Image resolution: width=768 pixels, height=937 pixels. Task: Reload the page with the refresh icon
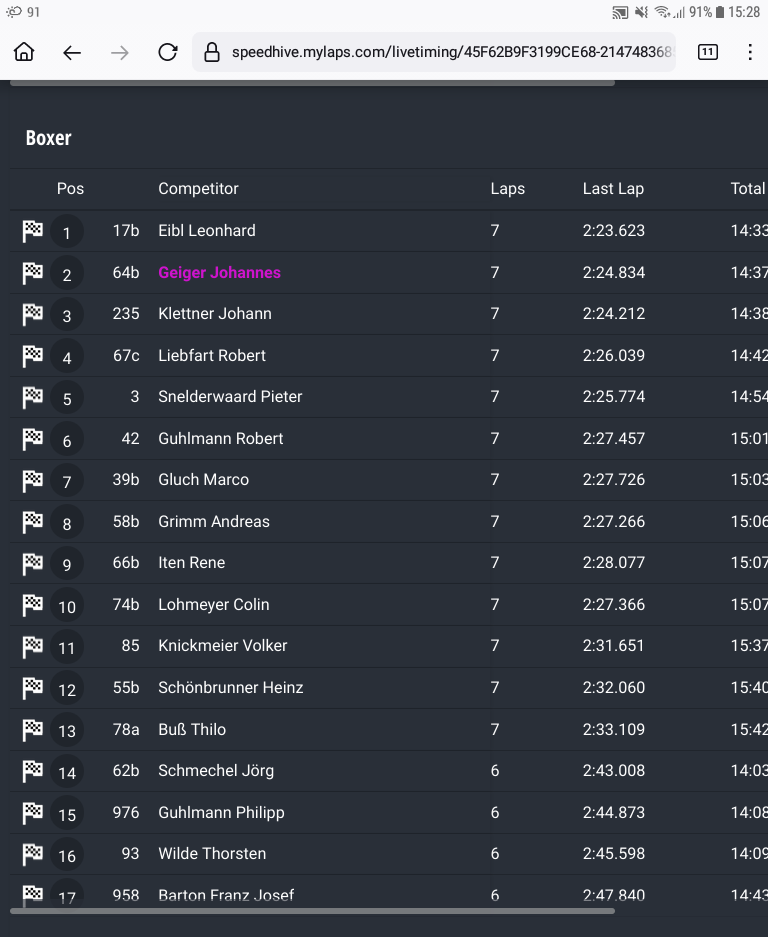168,52
